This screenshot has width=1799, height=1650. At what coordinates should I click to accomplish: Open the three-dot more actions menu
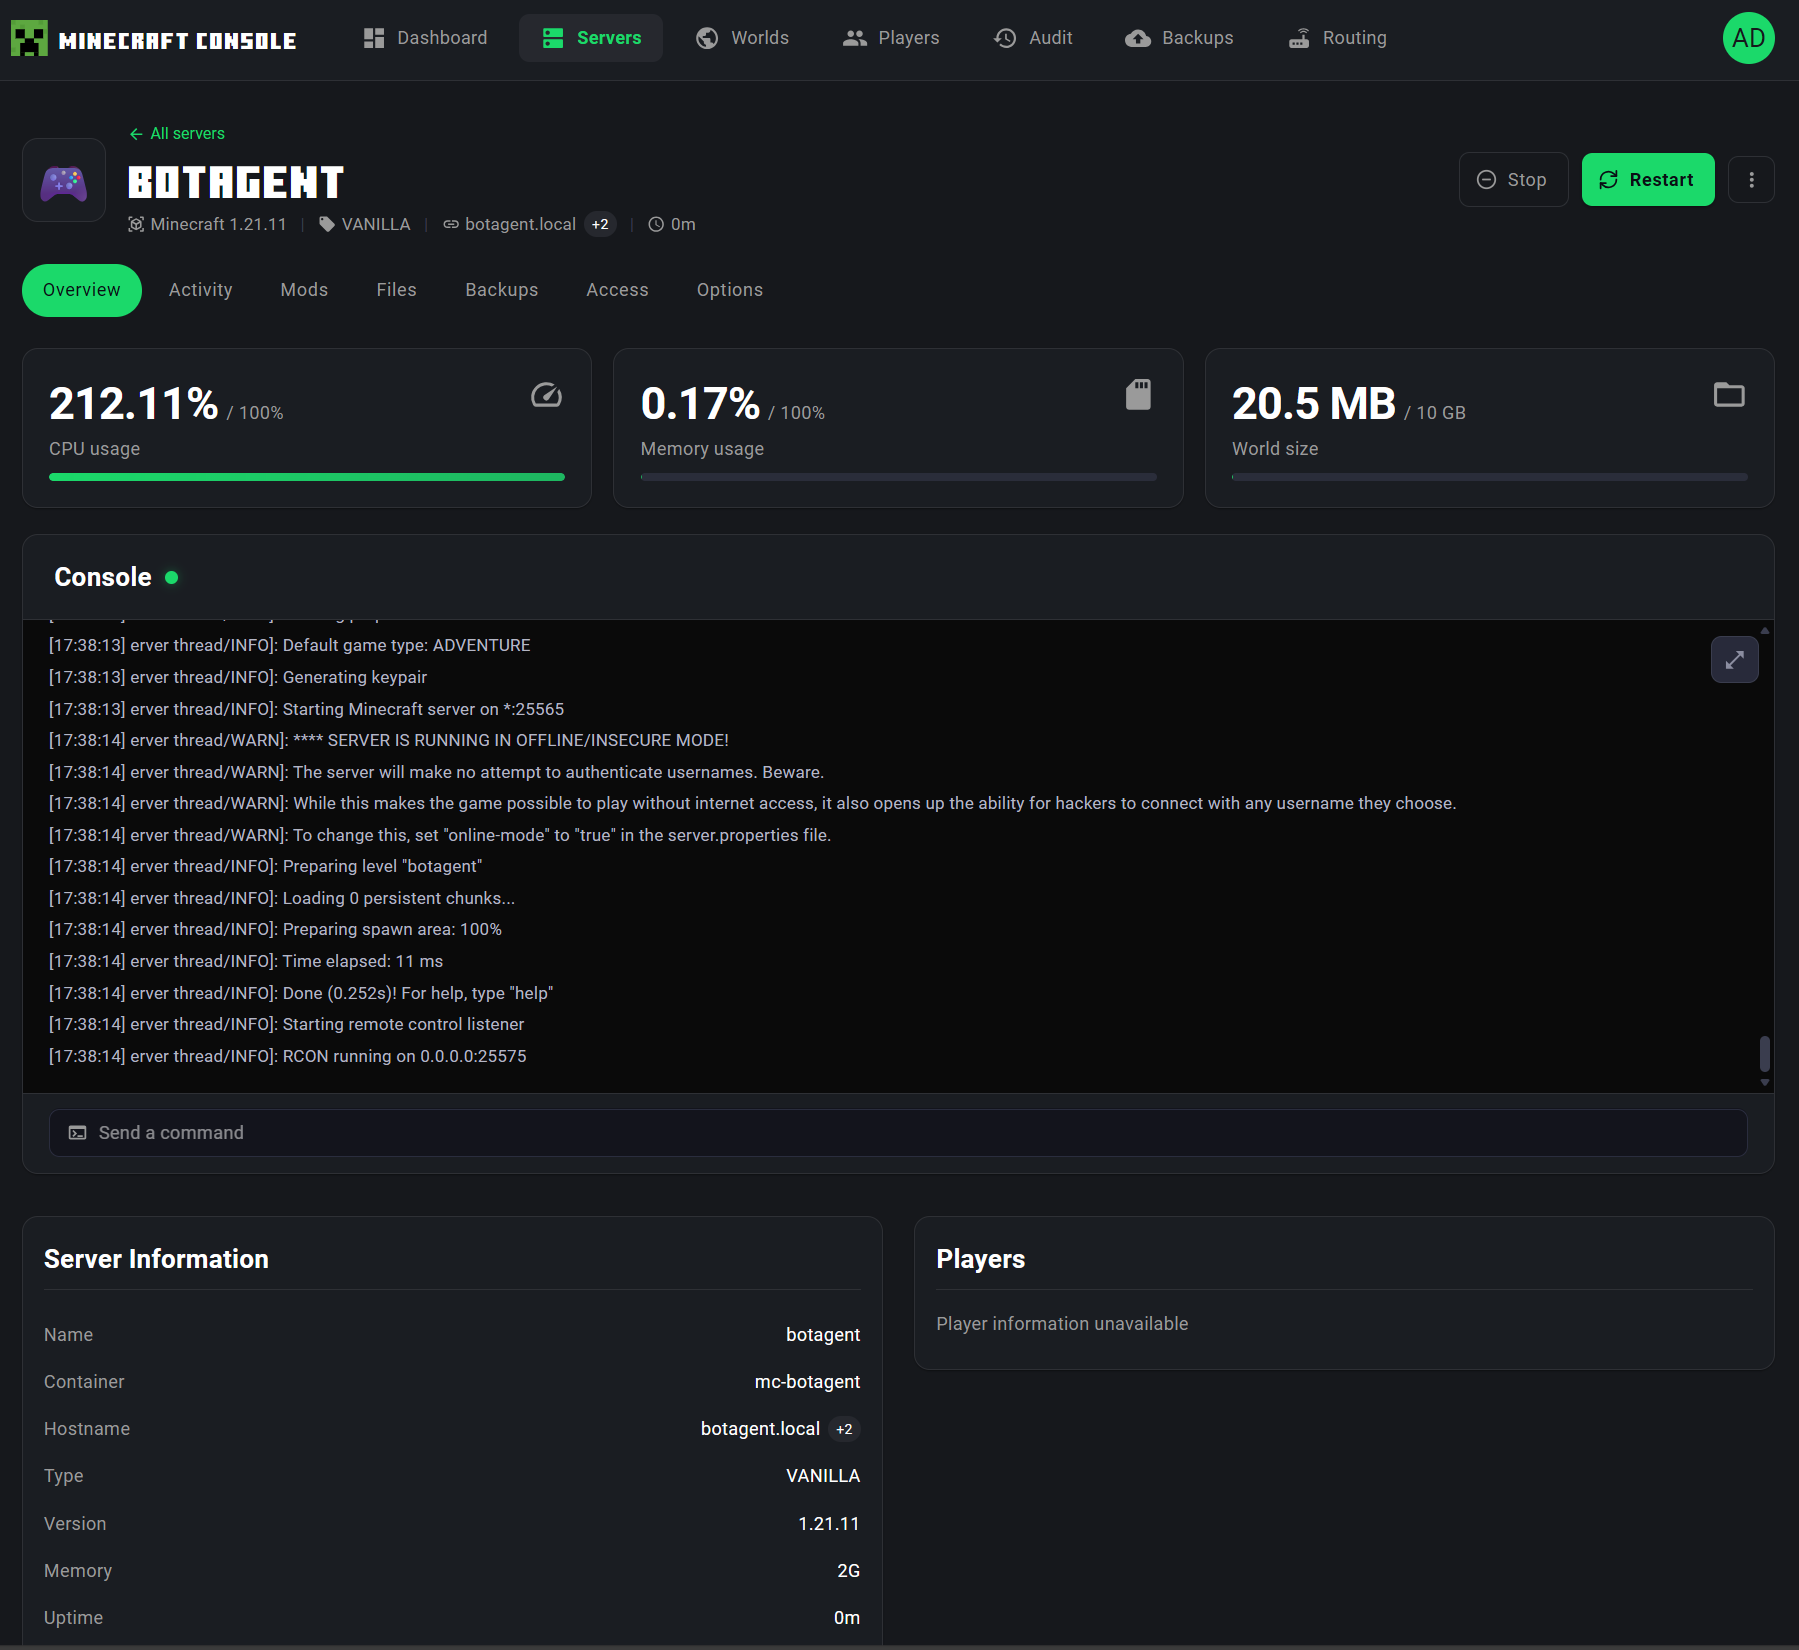tap(1751, 180)
